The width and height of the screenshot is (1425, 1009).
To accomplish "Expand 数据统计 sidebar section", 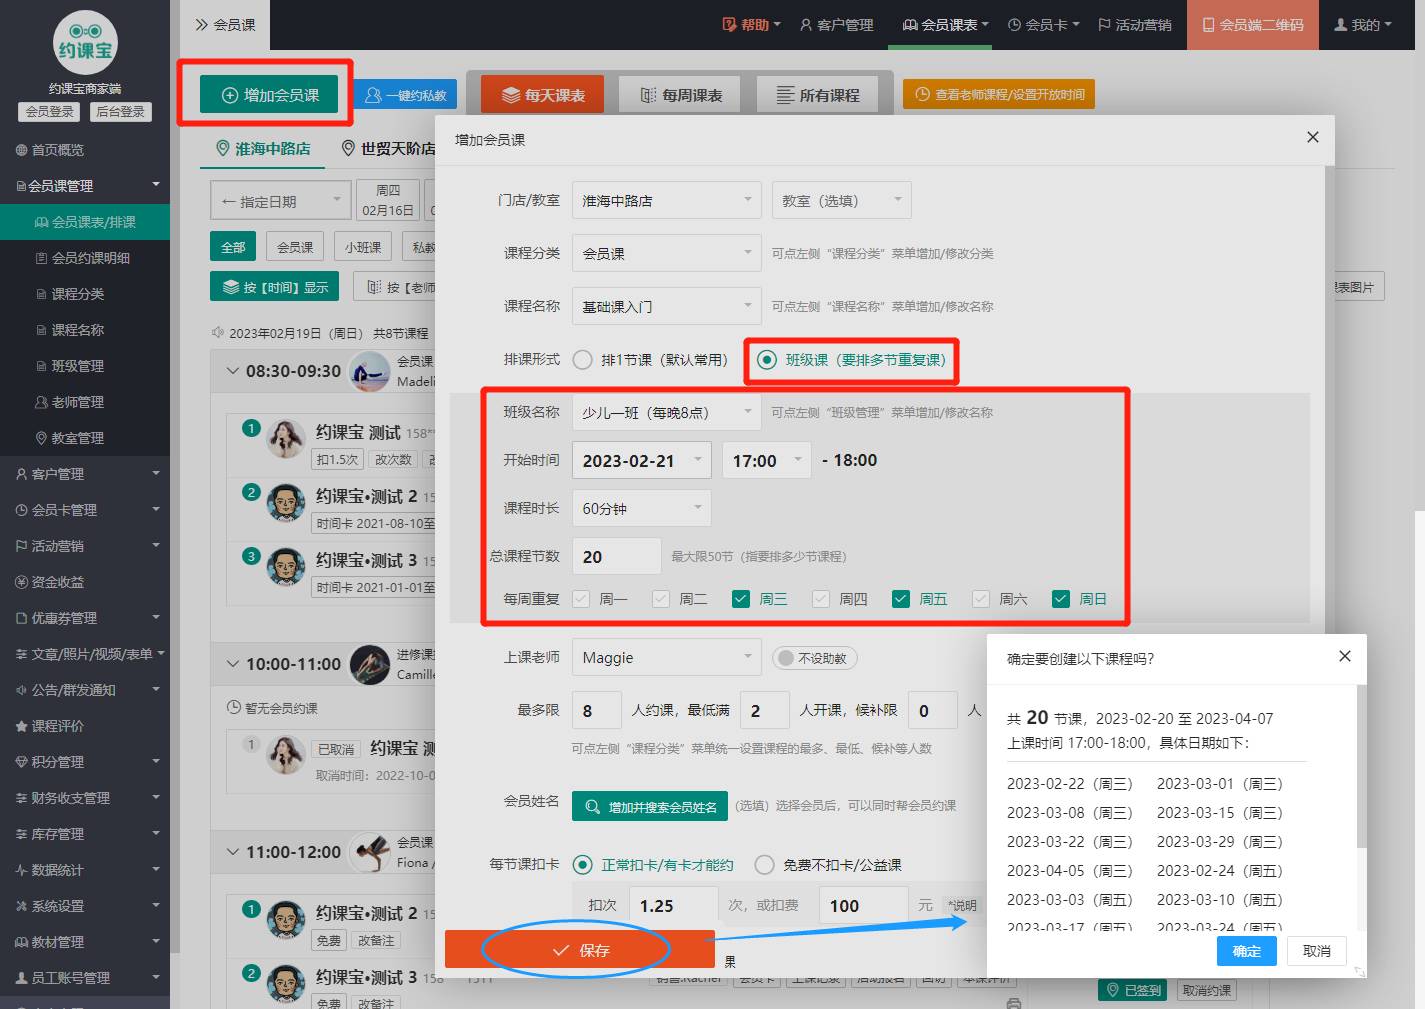I will coord(85,870).
